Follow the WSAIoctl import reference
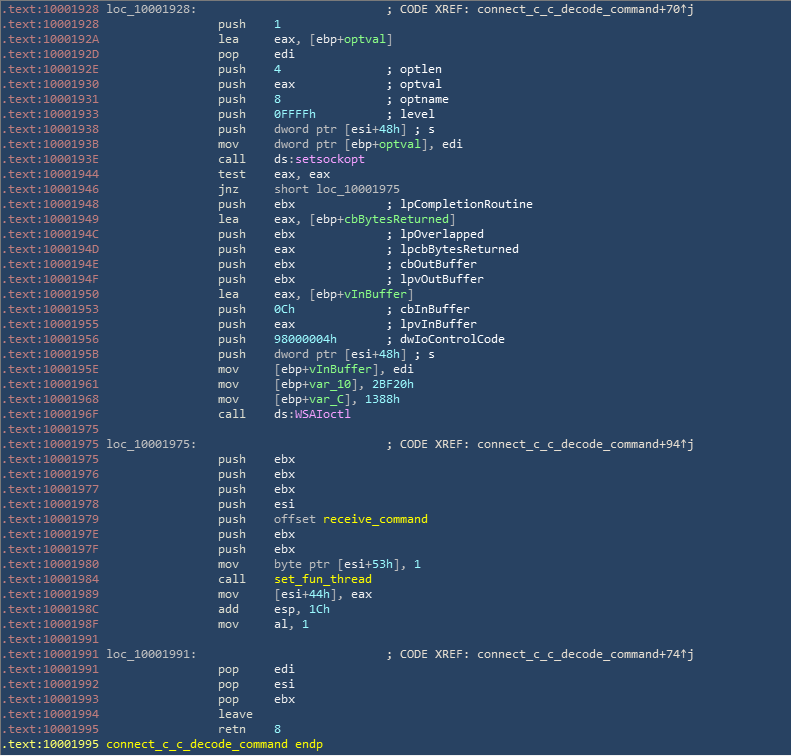Viewport: 791px width, 756px height. [323, 414]
